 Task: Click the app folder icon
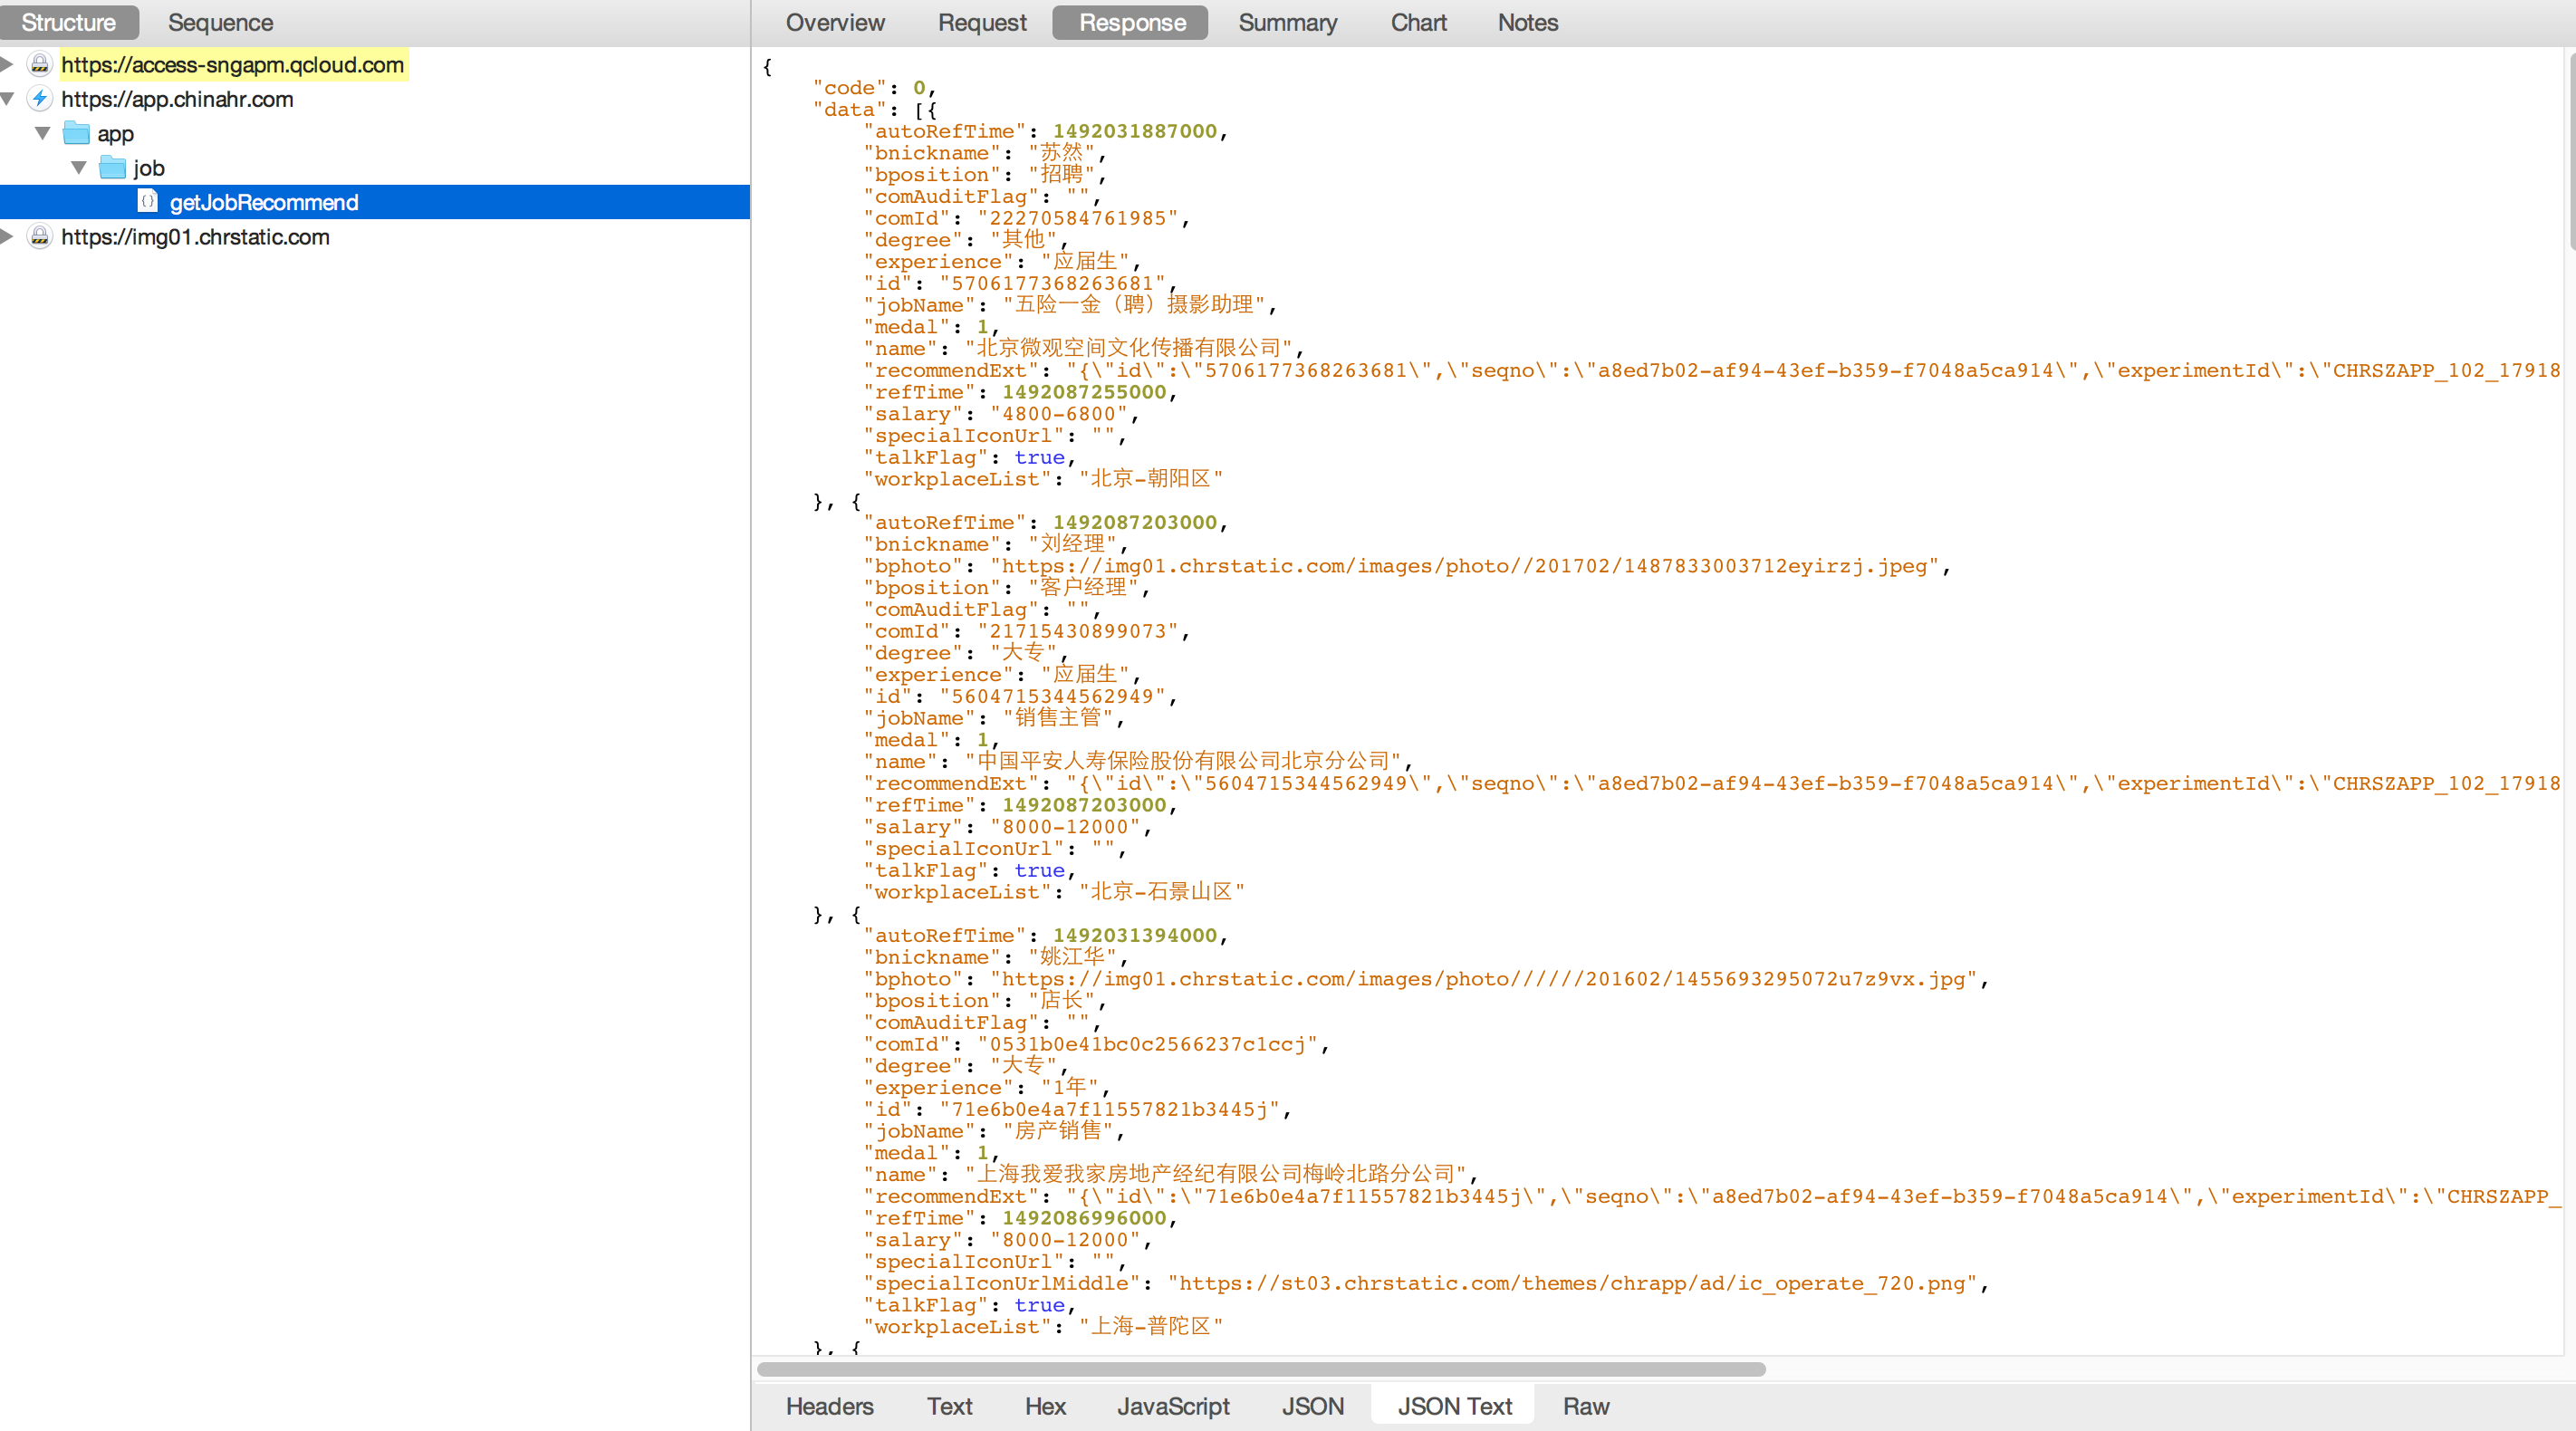tap(76, 133)
